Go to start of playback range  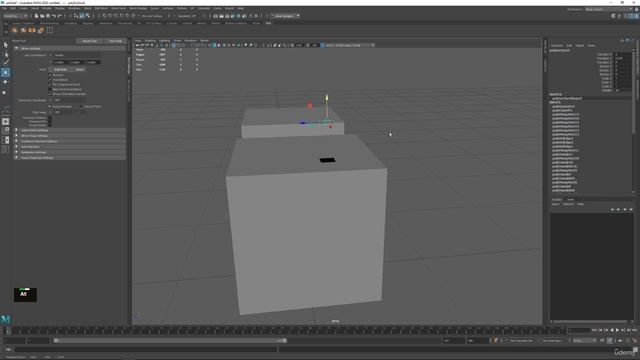(x=594, y=330)
